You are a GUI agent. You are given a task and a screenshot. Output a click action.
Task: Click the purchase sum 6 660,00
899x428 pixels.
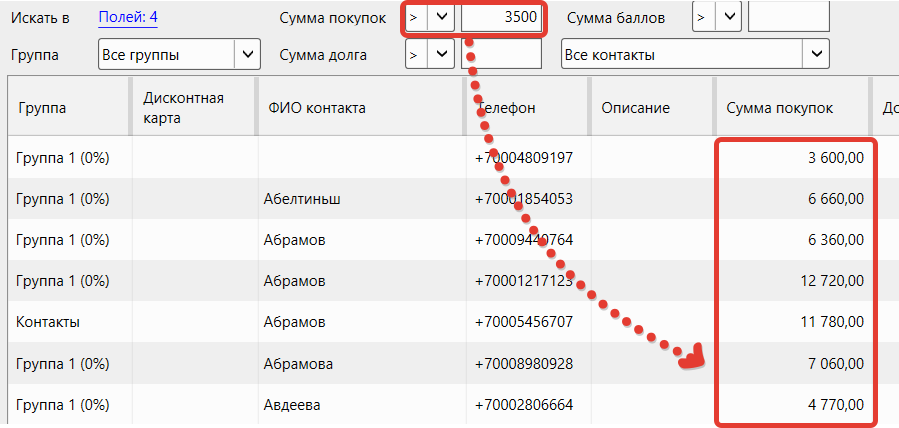click(x=836, y=199)
